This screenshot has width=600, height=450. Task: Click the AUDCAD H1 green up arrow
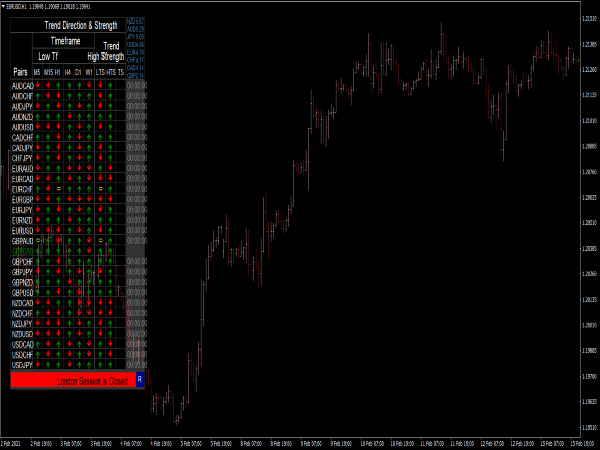pos(58,85)
